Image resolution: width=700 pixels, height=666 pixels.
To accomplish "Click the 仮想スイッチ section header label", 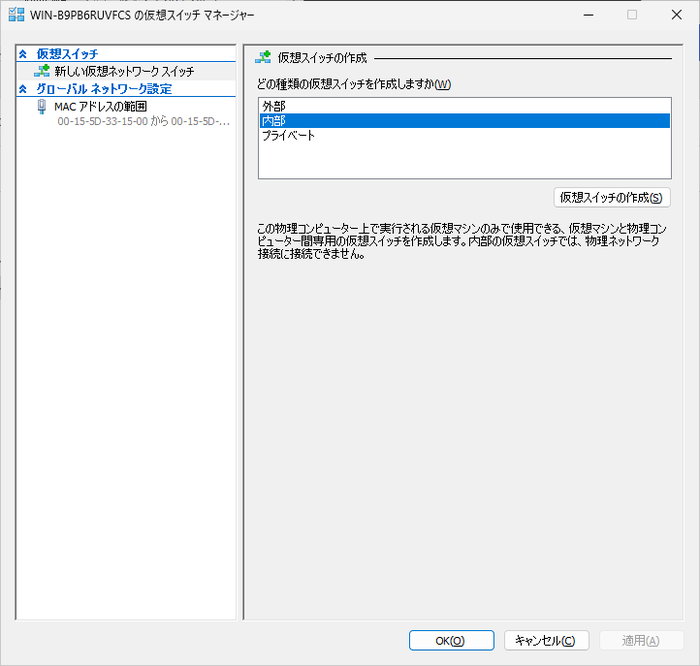I will 67,54.
